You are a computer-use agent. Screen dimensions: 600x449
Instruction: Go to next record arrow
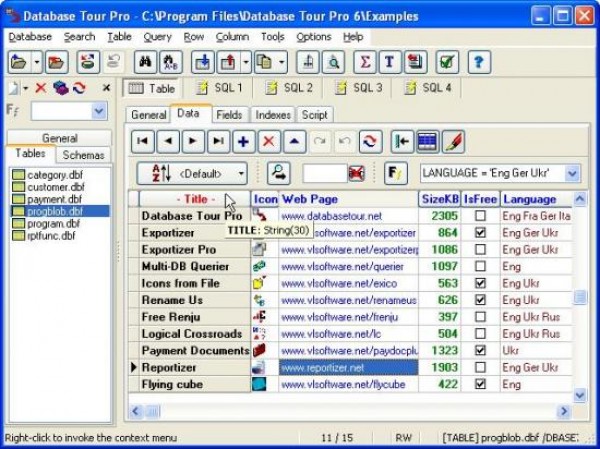coord(193,142)
